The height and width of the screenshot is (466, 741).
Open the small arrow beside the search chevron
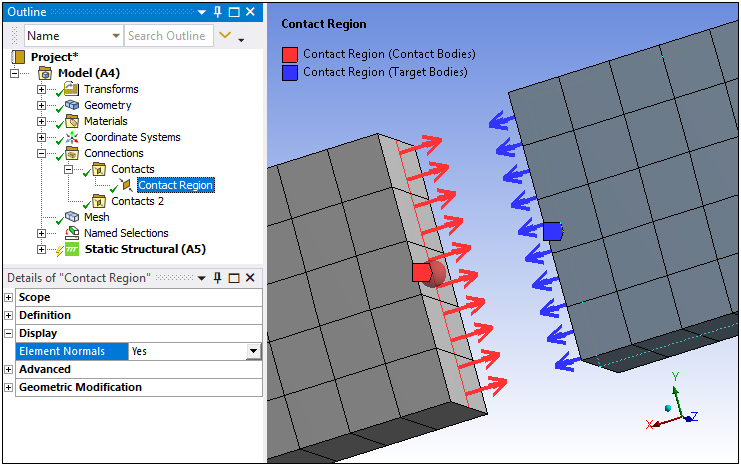click(241, 41)
